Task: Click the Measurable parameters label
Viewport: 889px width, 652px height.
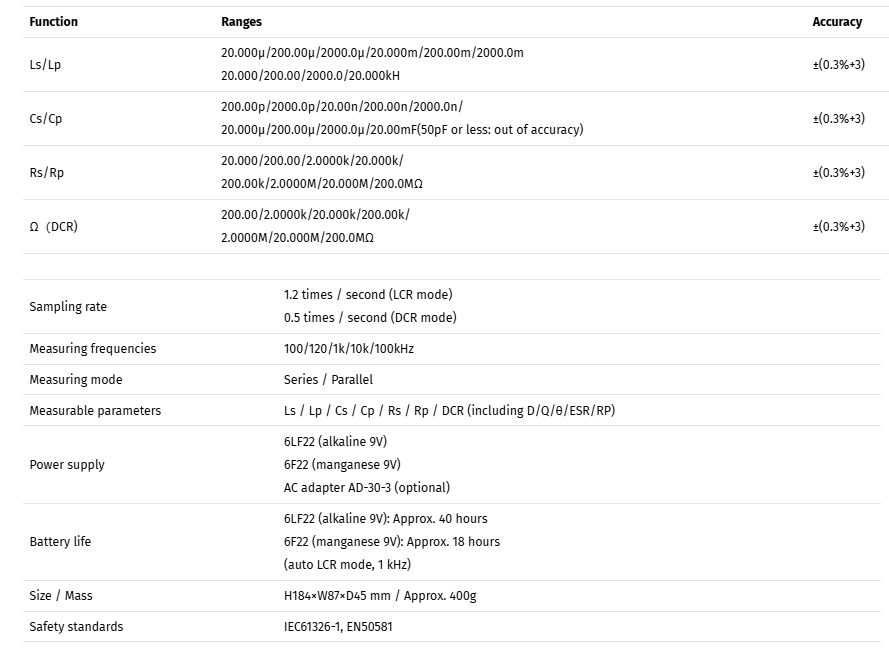Action: click(95, 410)
